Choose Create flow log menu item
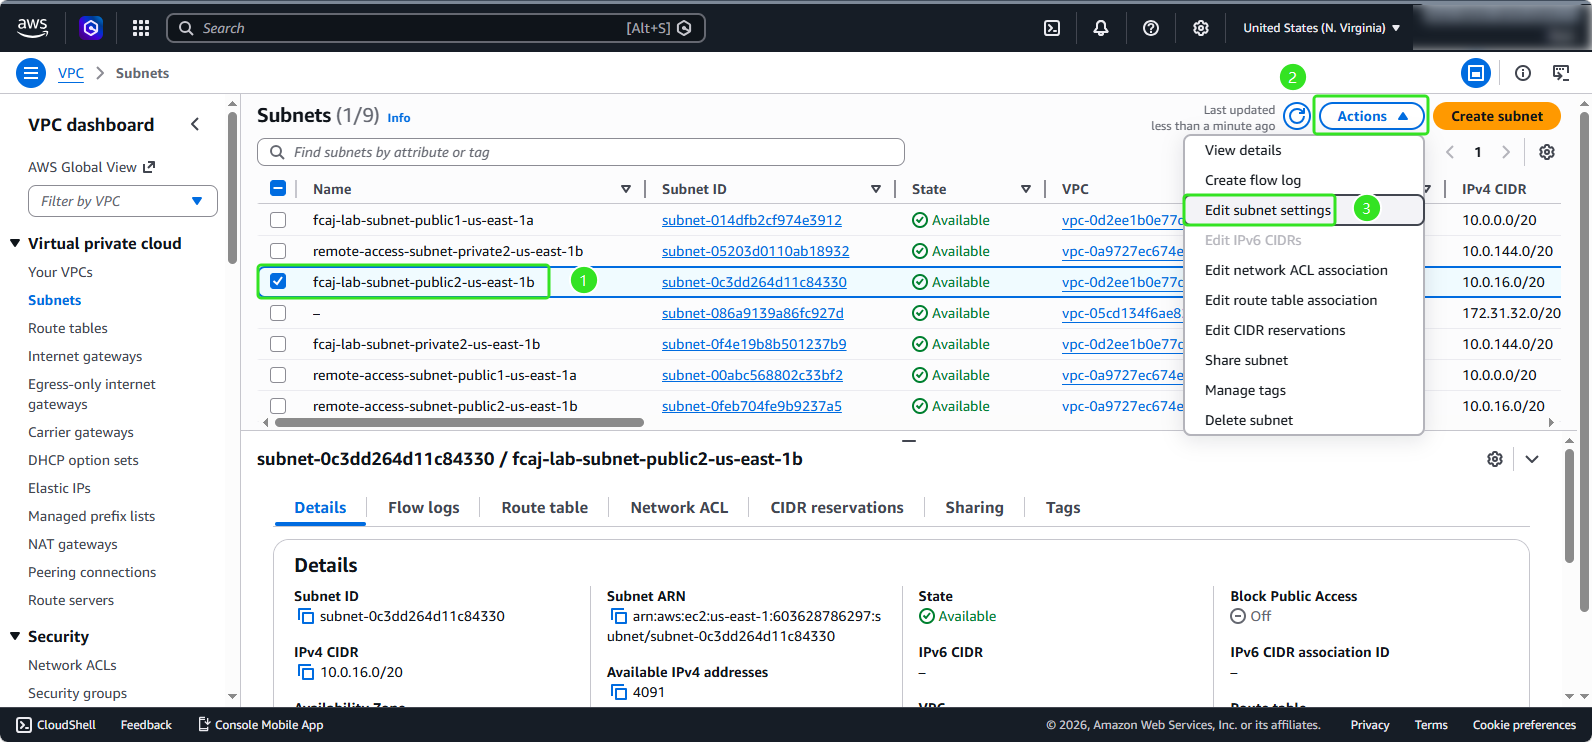Screen dimensions: 1592x742 click(1304, 180)
